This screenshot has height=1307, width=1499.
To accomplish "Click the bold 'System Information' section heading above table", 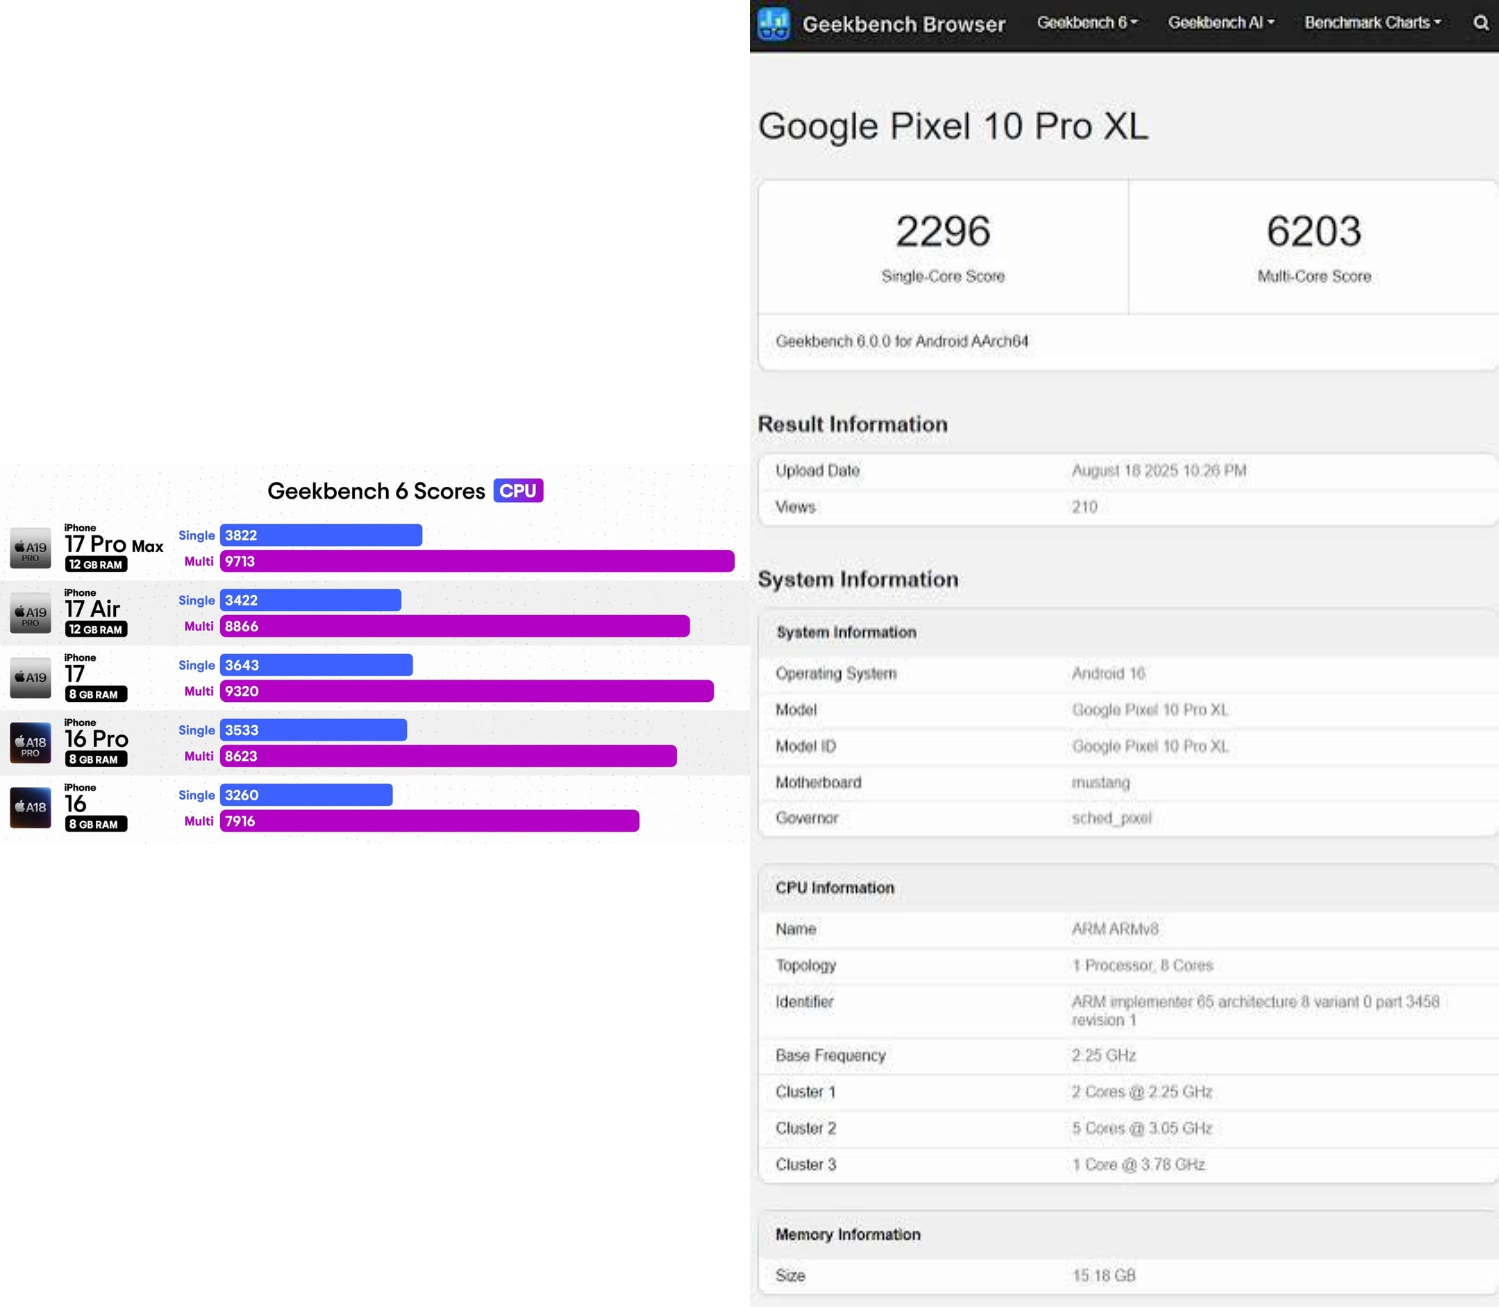I will [x=858, y=580].
